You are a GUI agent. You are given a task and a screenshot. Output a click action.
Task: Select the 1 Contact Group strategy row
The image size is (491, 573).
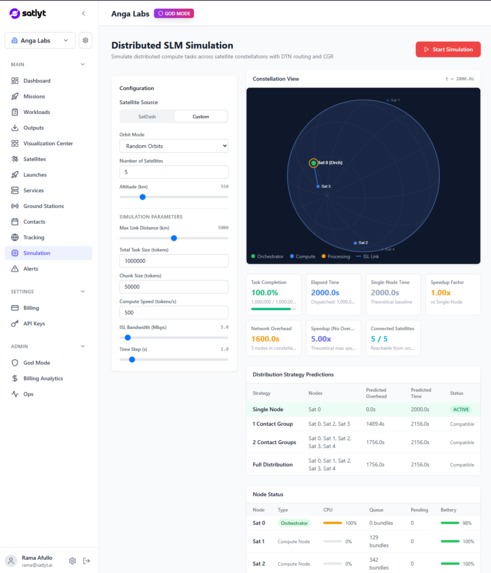tap(364, 424)
